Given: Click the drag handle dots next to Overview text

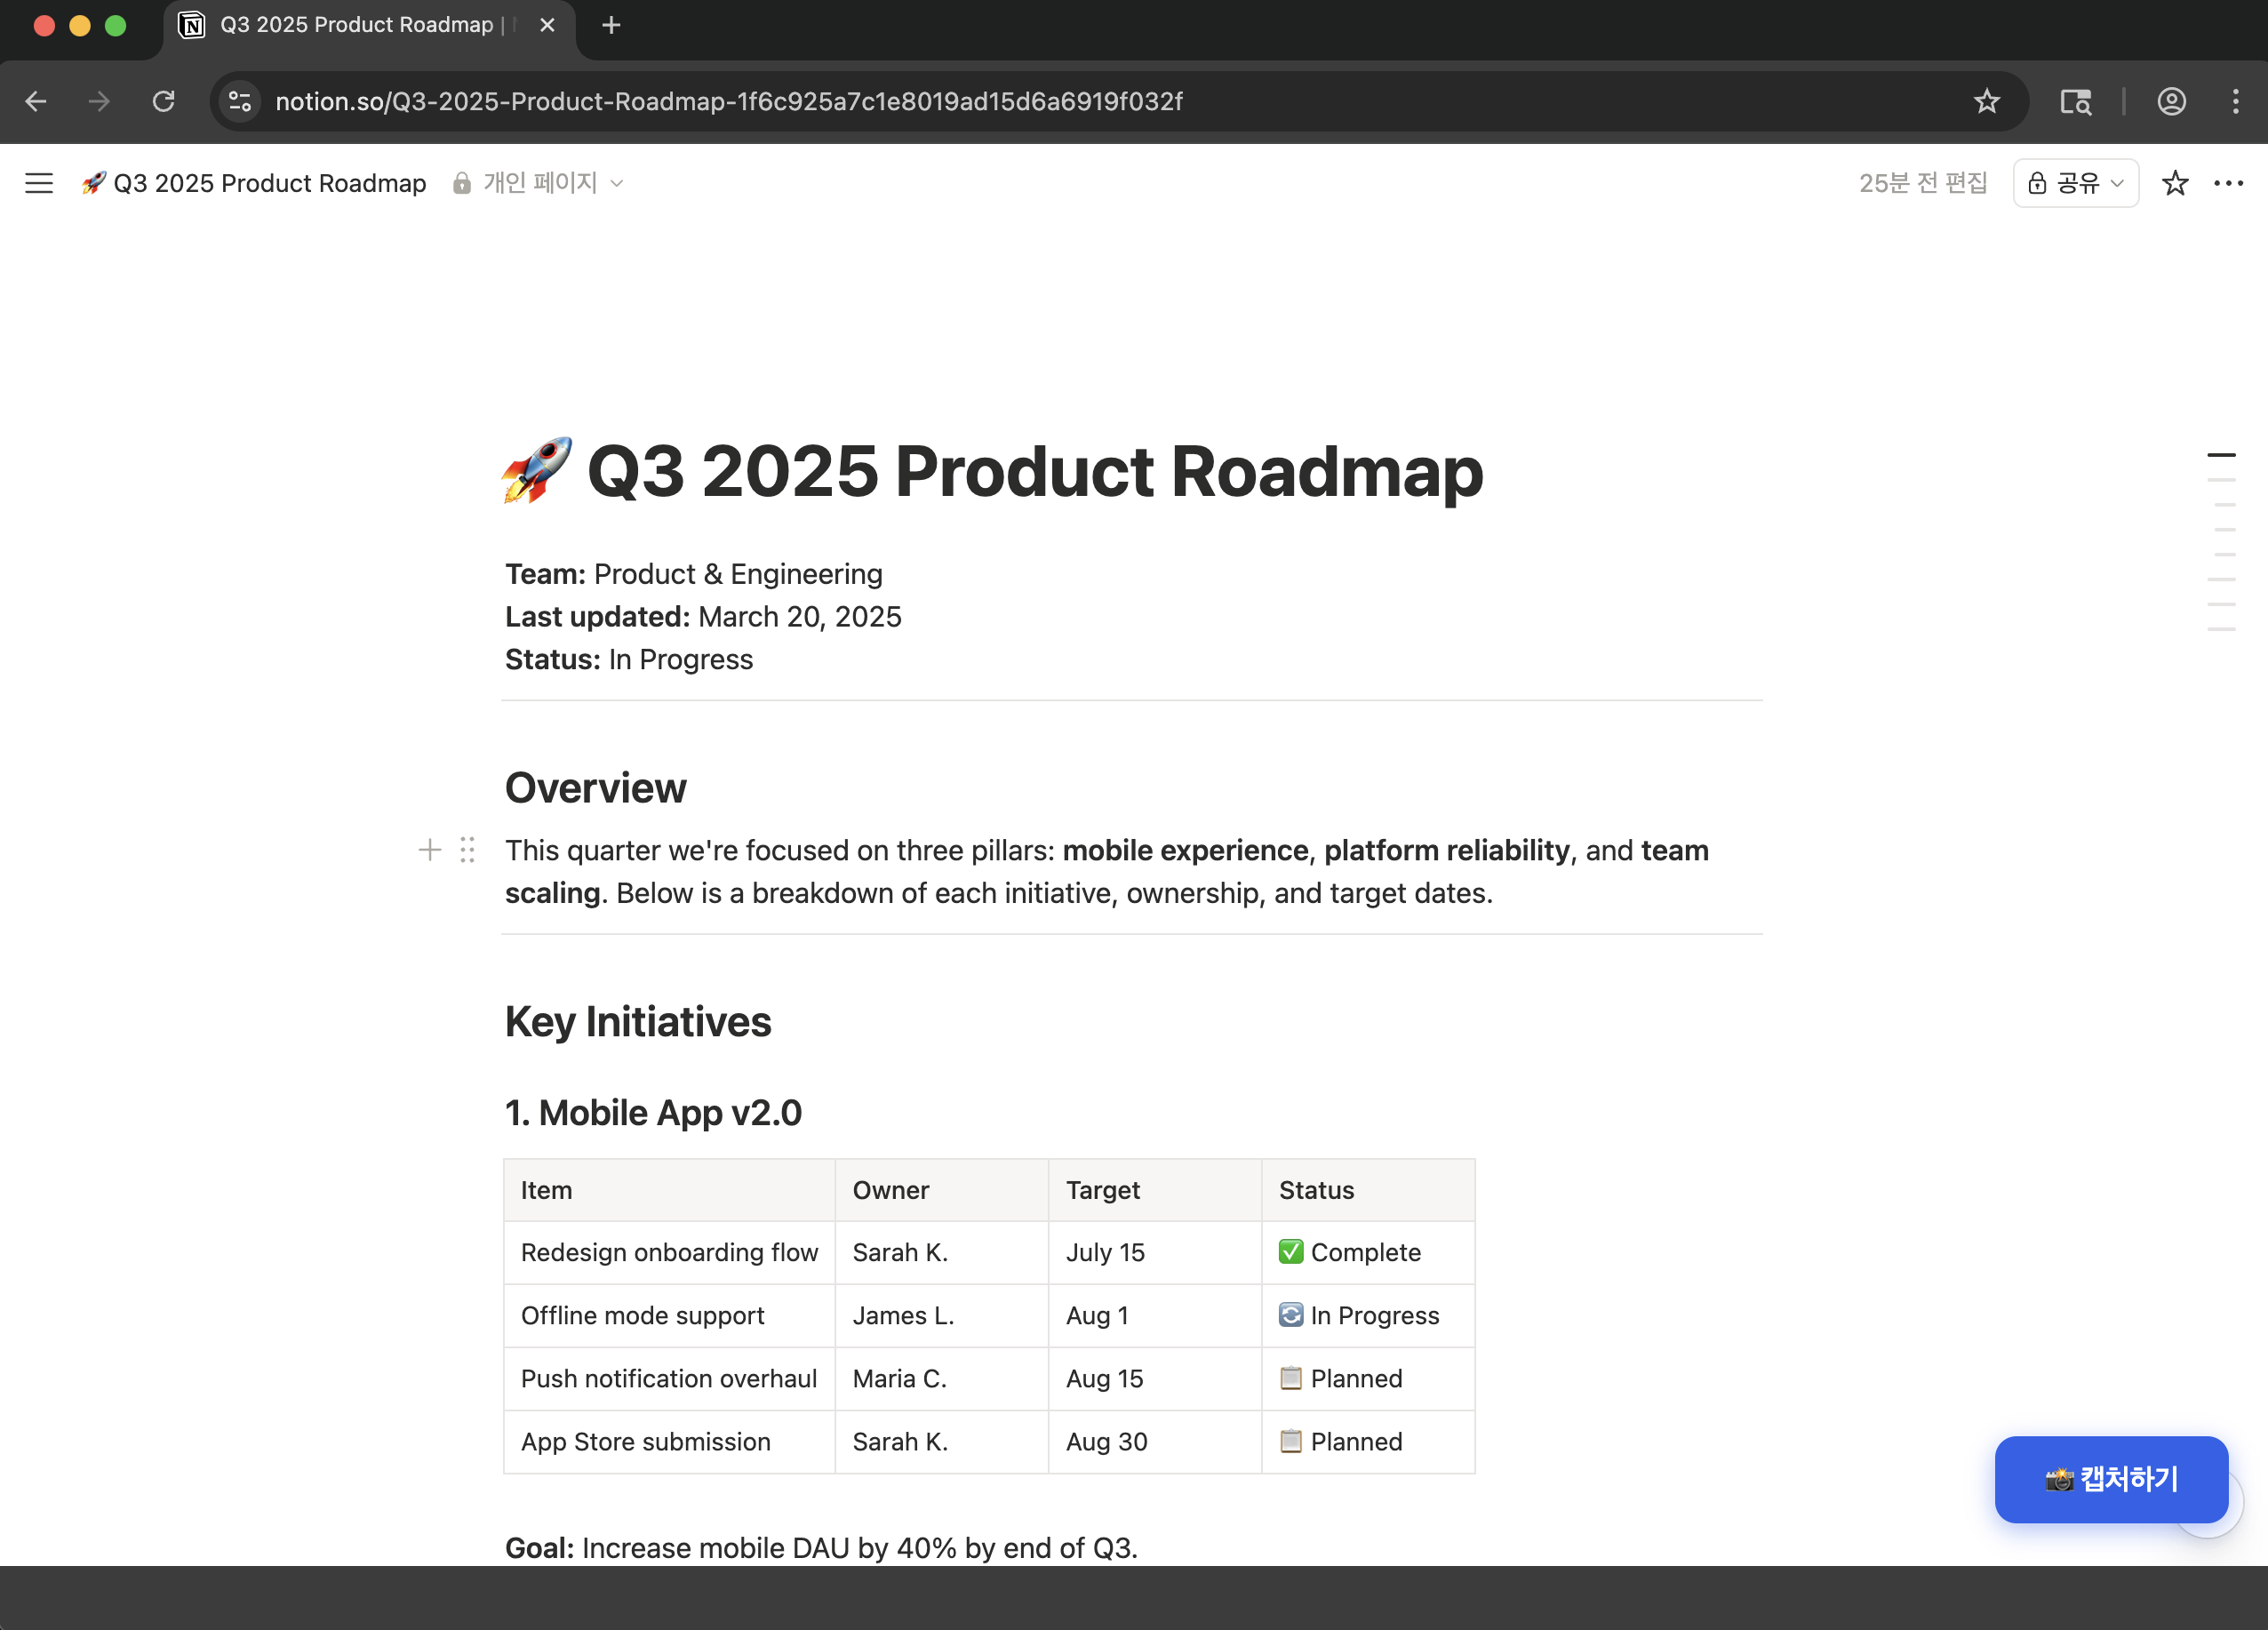Looking at the screenshot, I should (467, 850).
